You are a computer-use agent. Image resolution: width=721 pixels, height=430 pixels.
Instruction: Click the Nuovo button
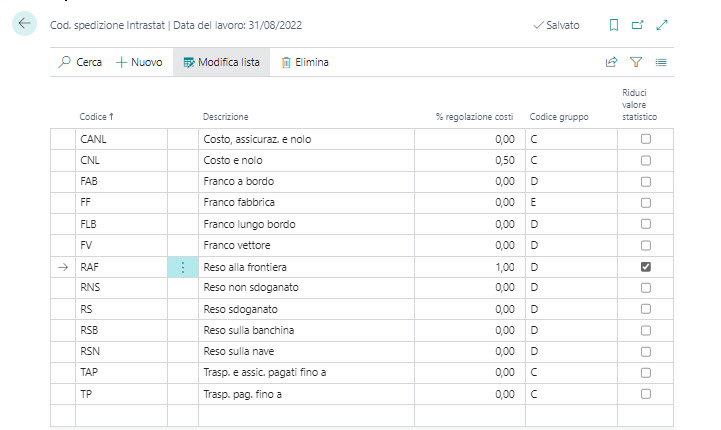pyautogui.click(x=139, y=62)
